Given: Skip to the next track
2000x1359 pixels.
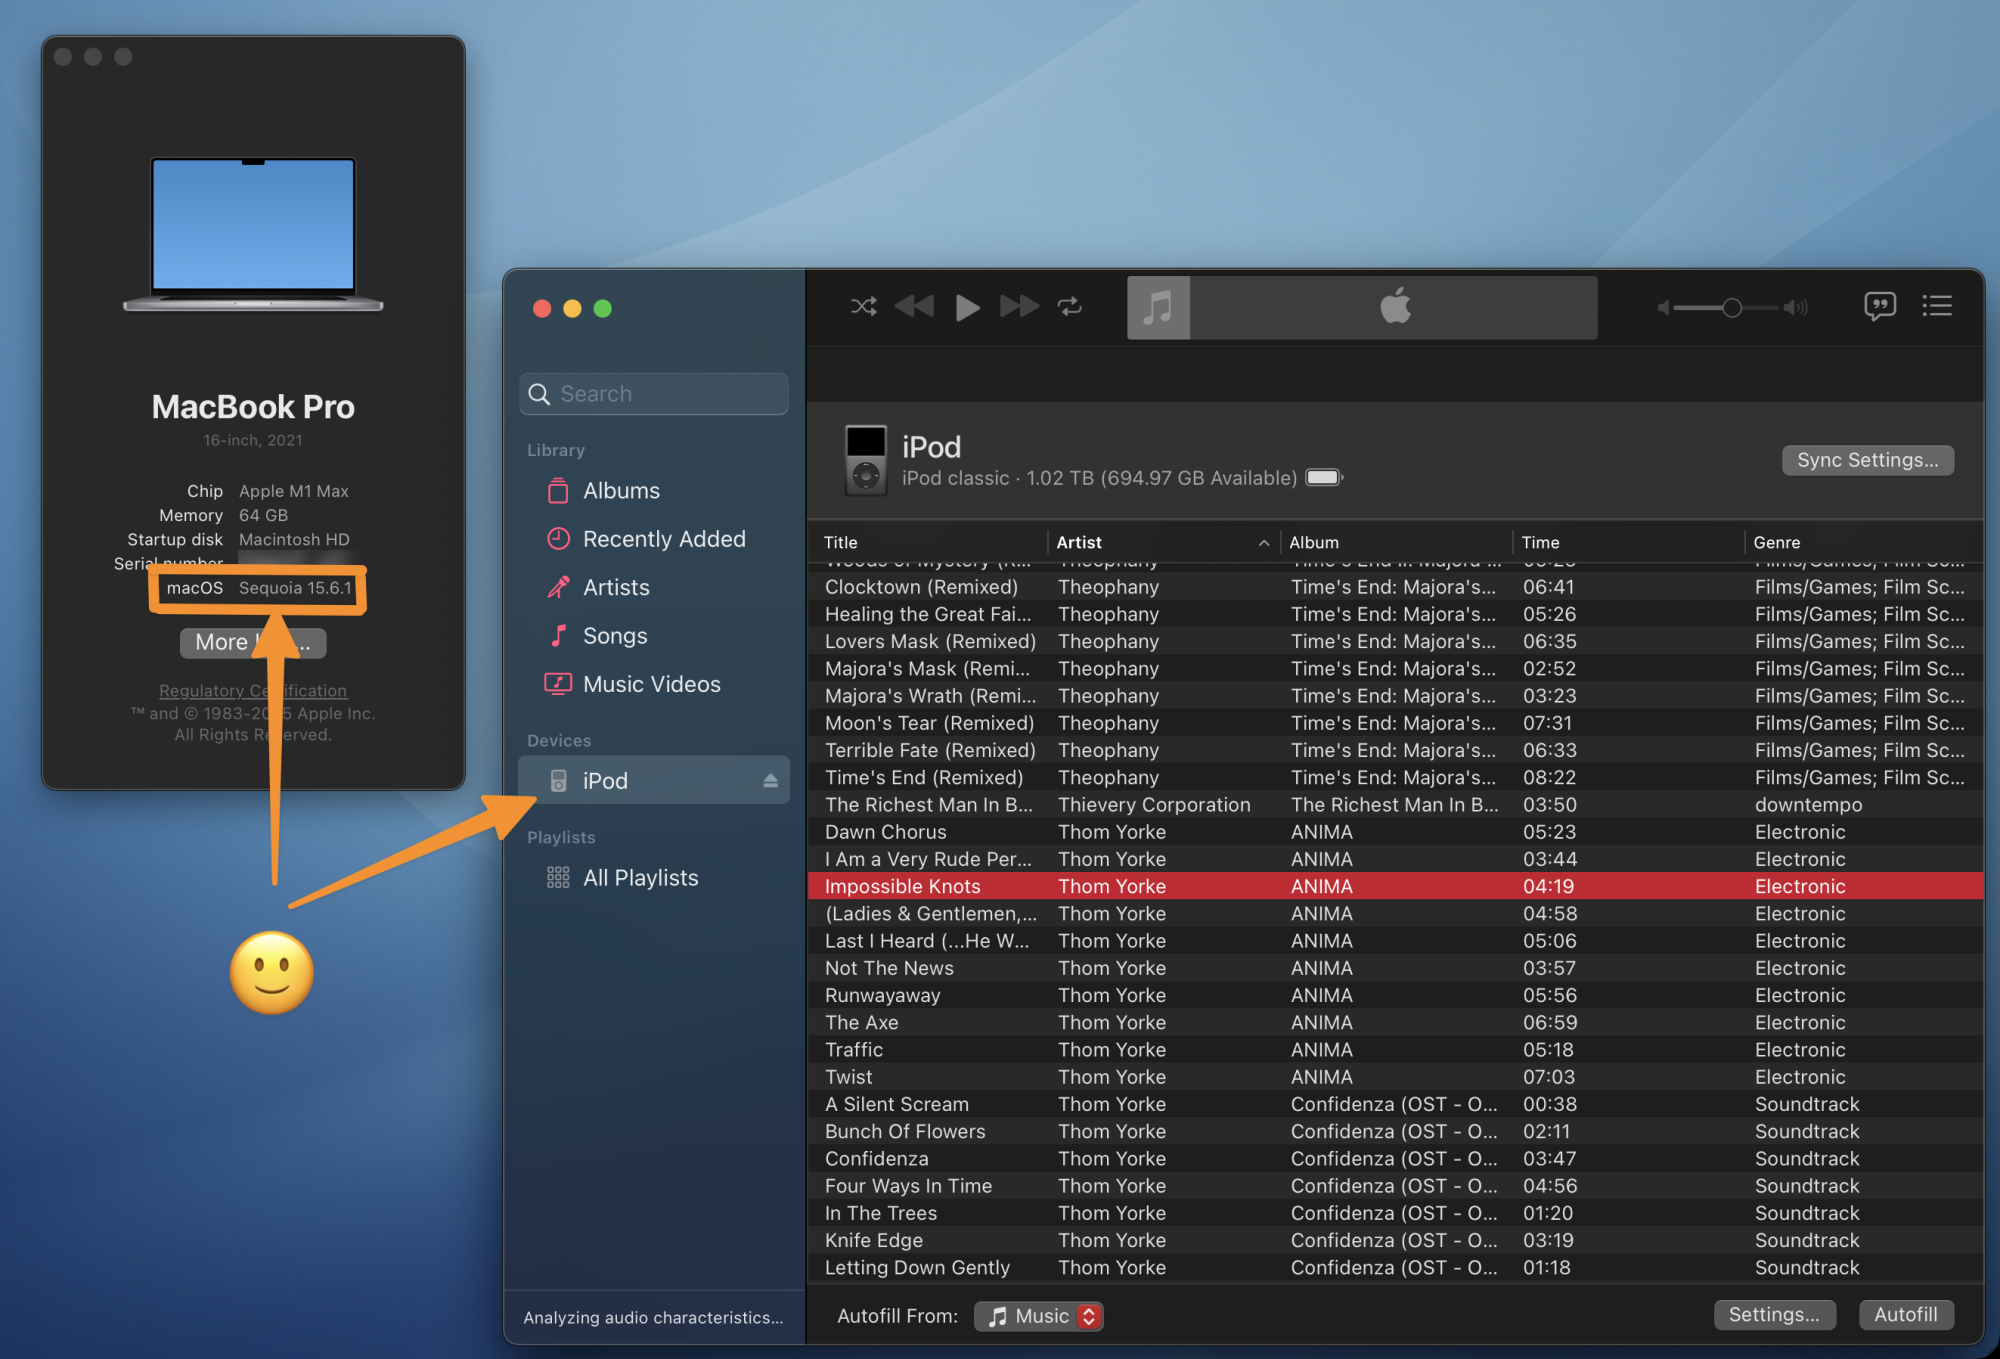Looking at the screenshot, I should tap(1019, 307).
